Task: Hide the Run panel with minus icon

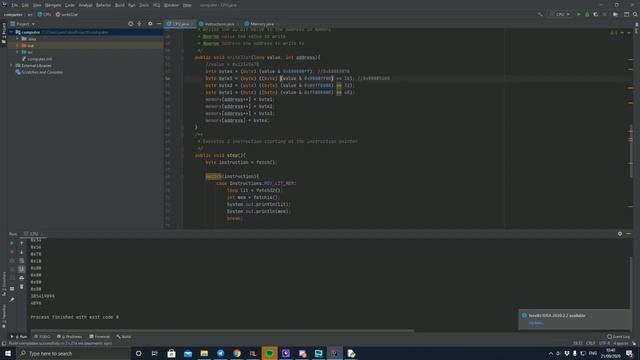Action: coord(629,233)
